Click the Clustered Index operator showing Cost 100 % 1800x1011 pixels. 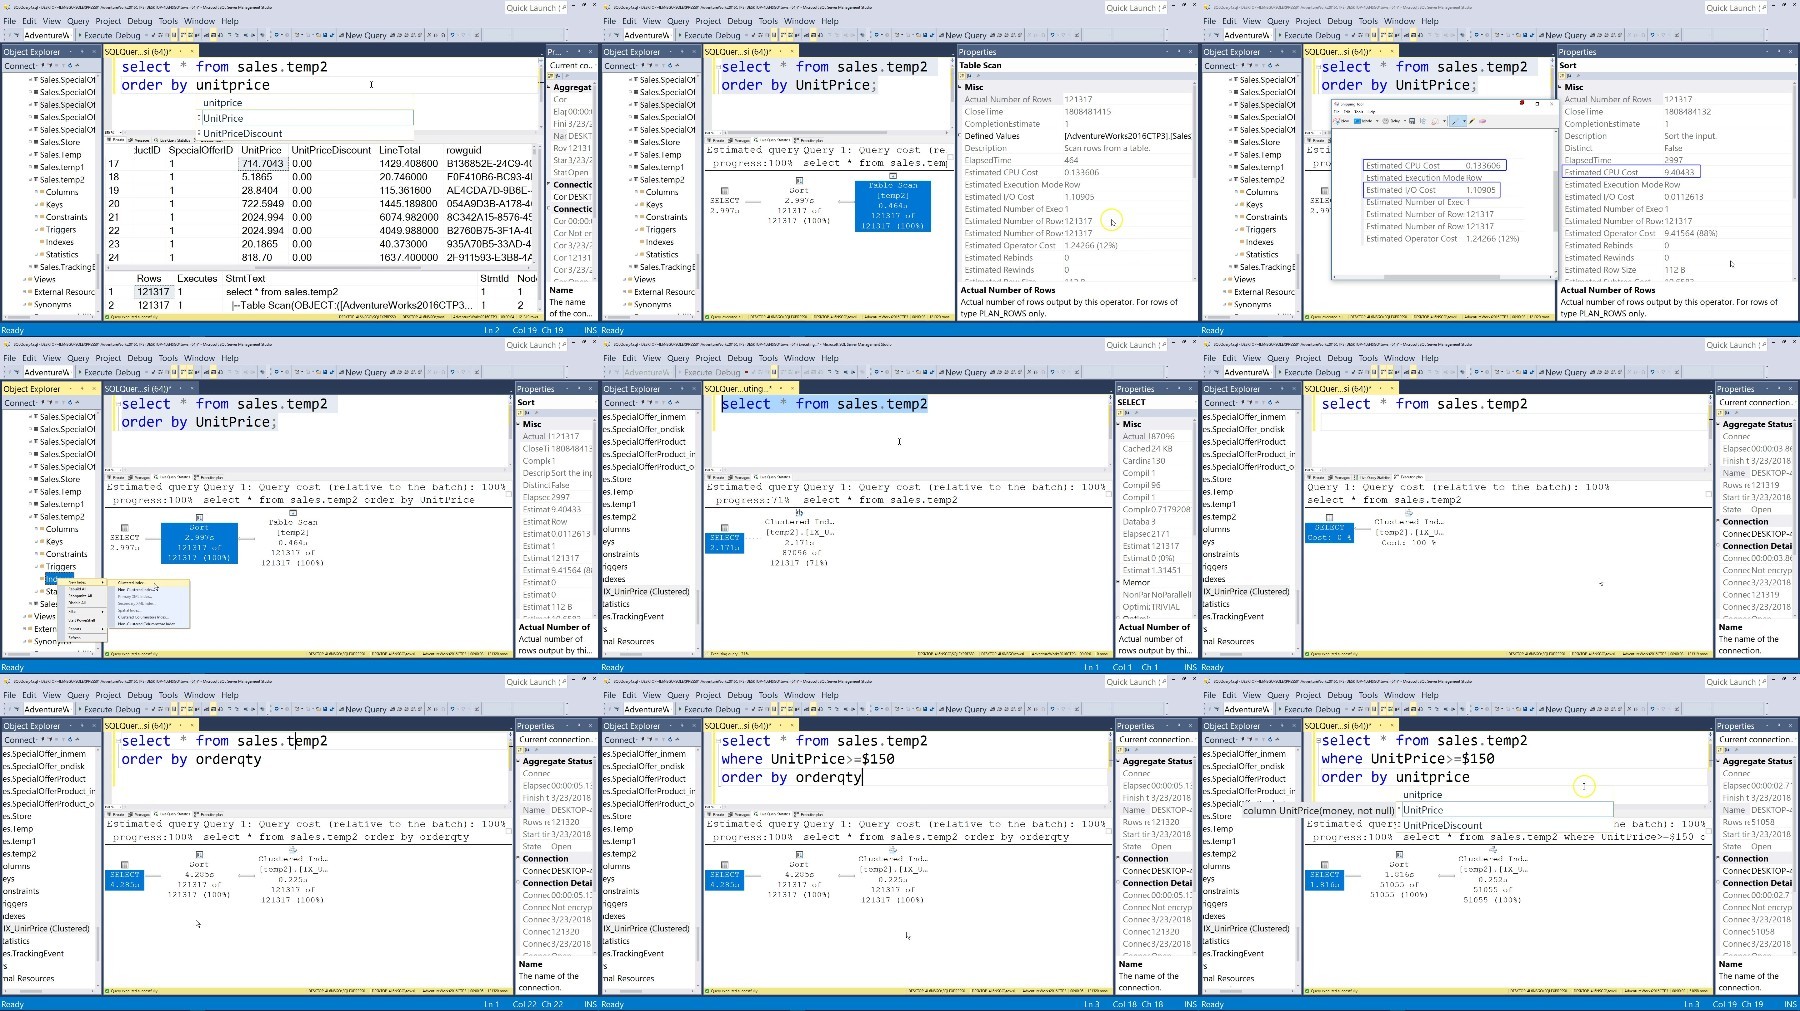(1408, 531)
